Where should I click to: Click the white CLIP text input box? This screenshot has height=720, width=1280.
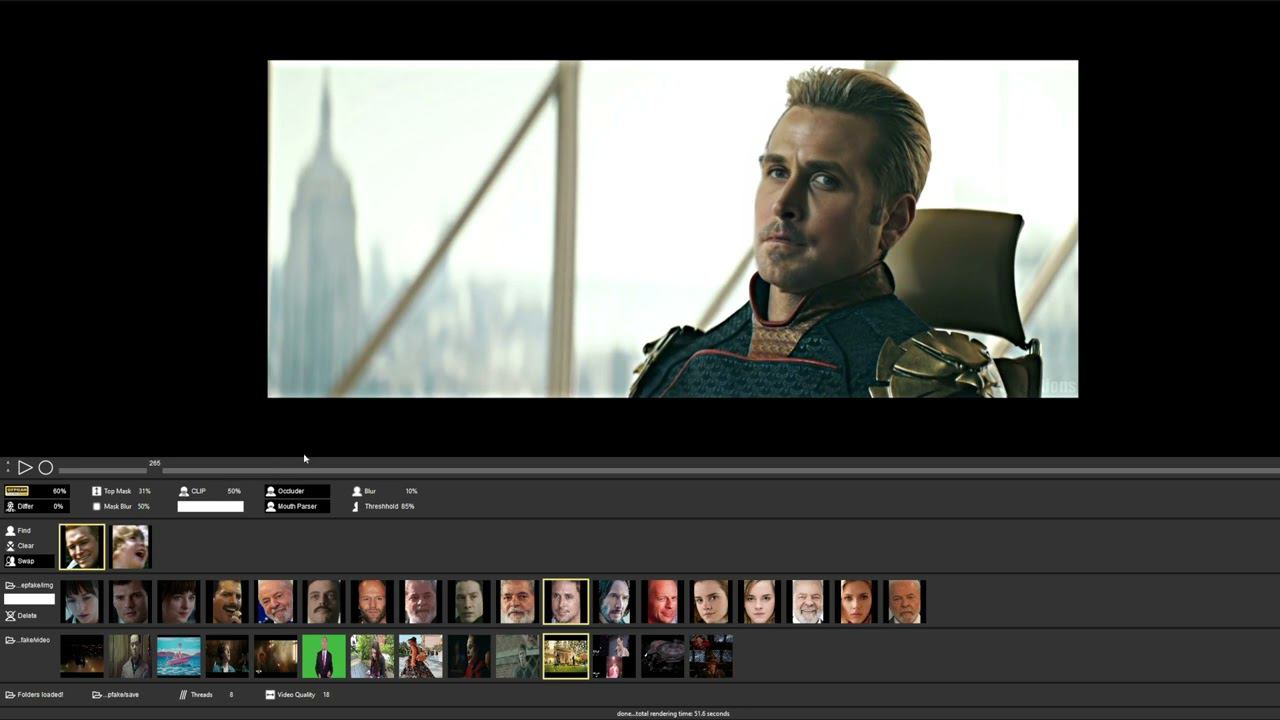click(210, 506)
